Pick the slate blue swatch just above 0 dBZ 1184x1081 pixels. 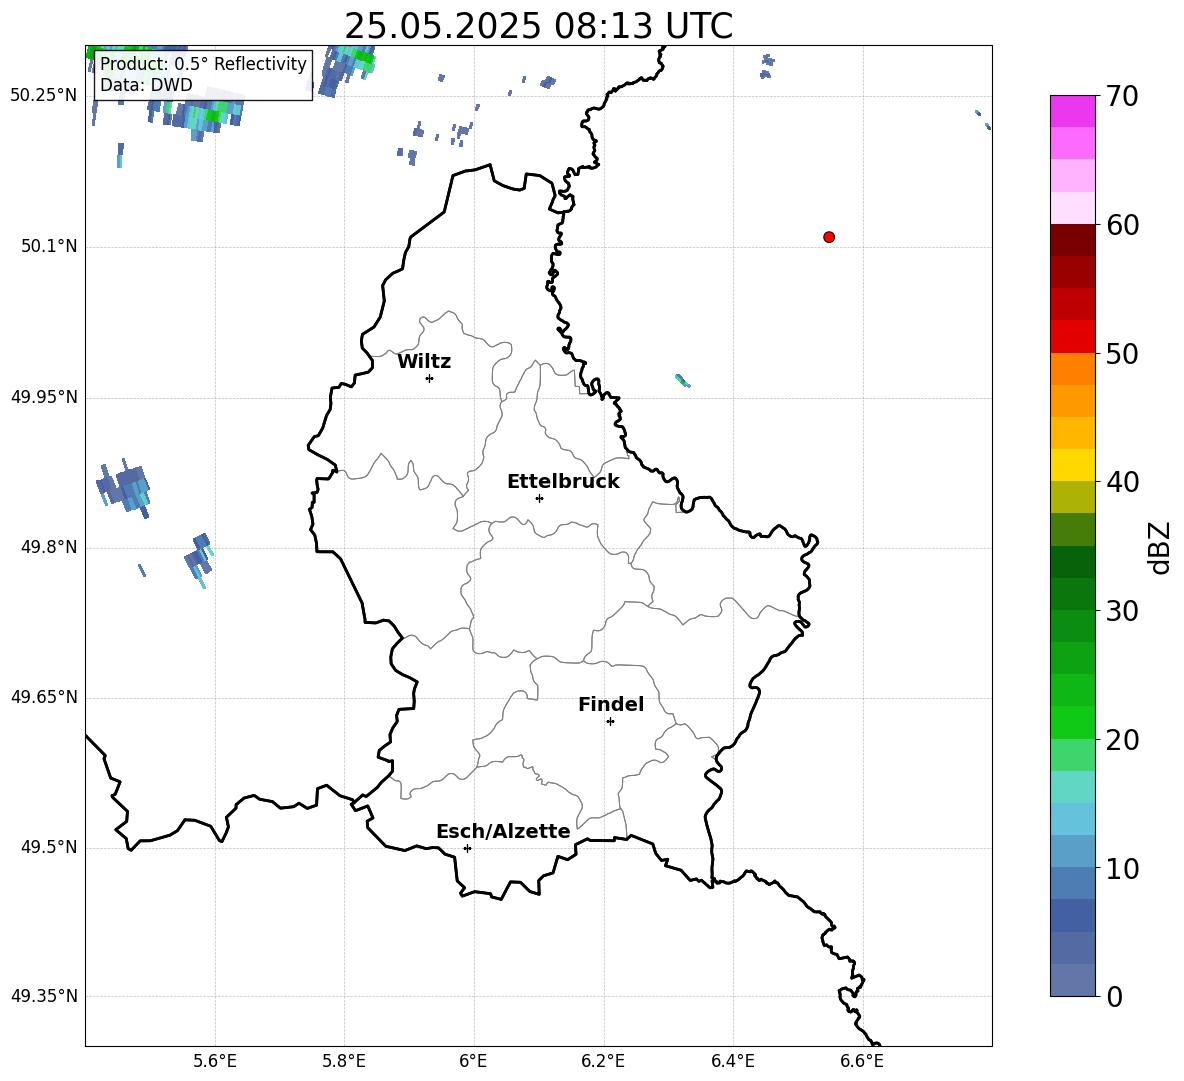click(x=1072, y=980)
